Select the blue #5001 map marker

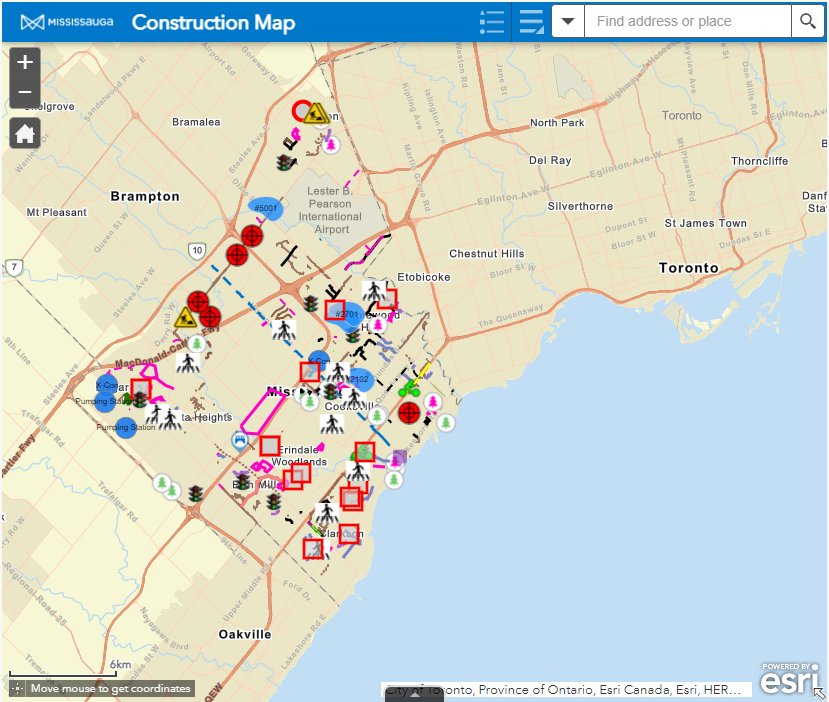click(x=266, y=209)
